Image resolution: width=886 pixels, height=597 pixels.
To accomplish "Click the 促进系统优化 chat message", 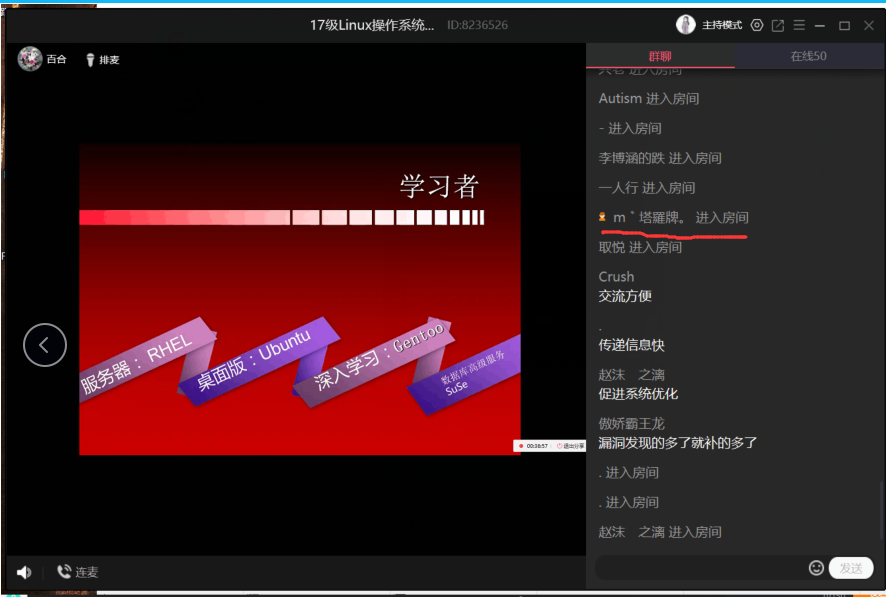I will (638, 394).
